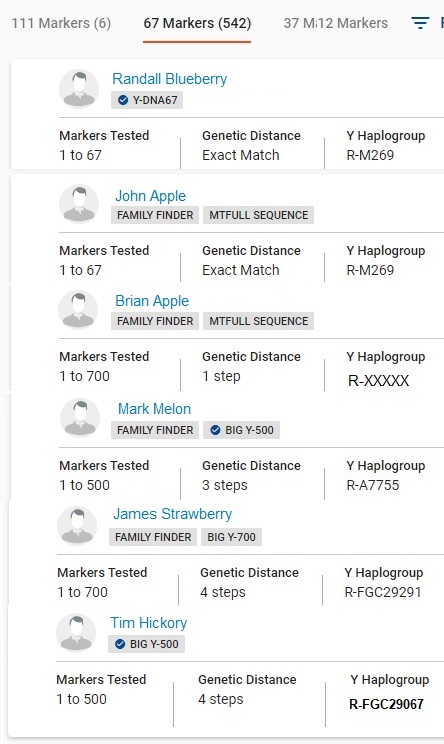Switch to the 111 Markers tab

click(61, 23)
